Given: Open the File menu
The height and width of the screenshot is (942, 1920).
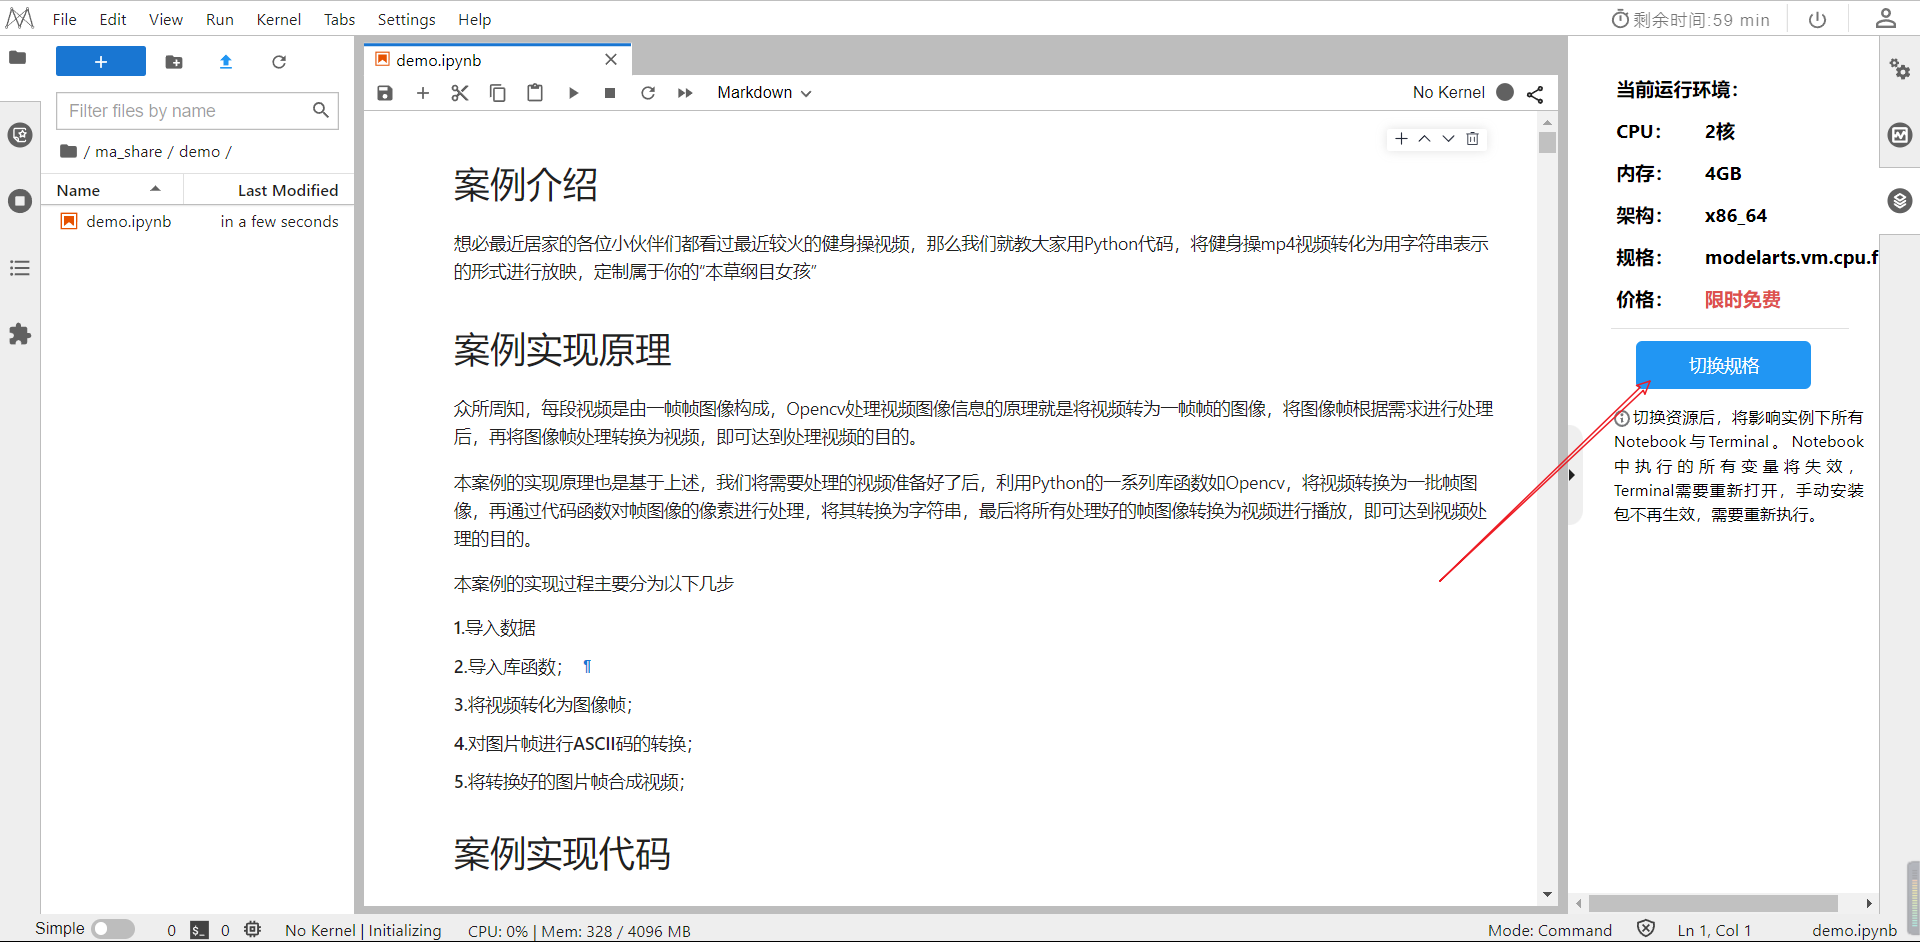Looking at the screenshot, I should [x=65, y=19].
